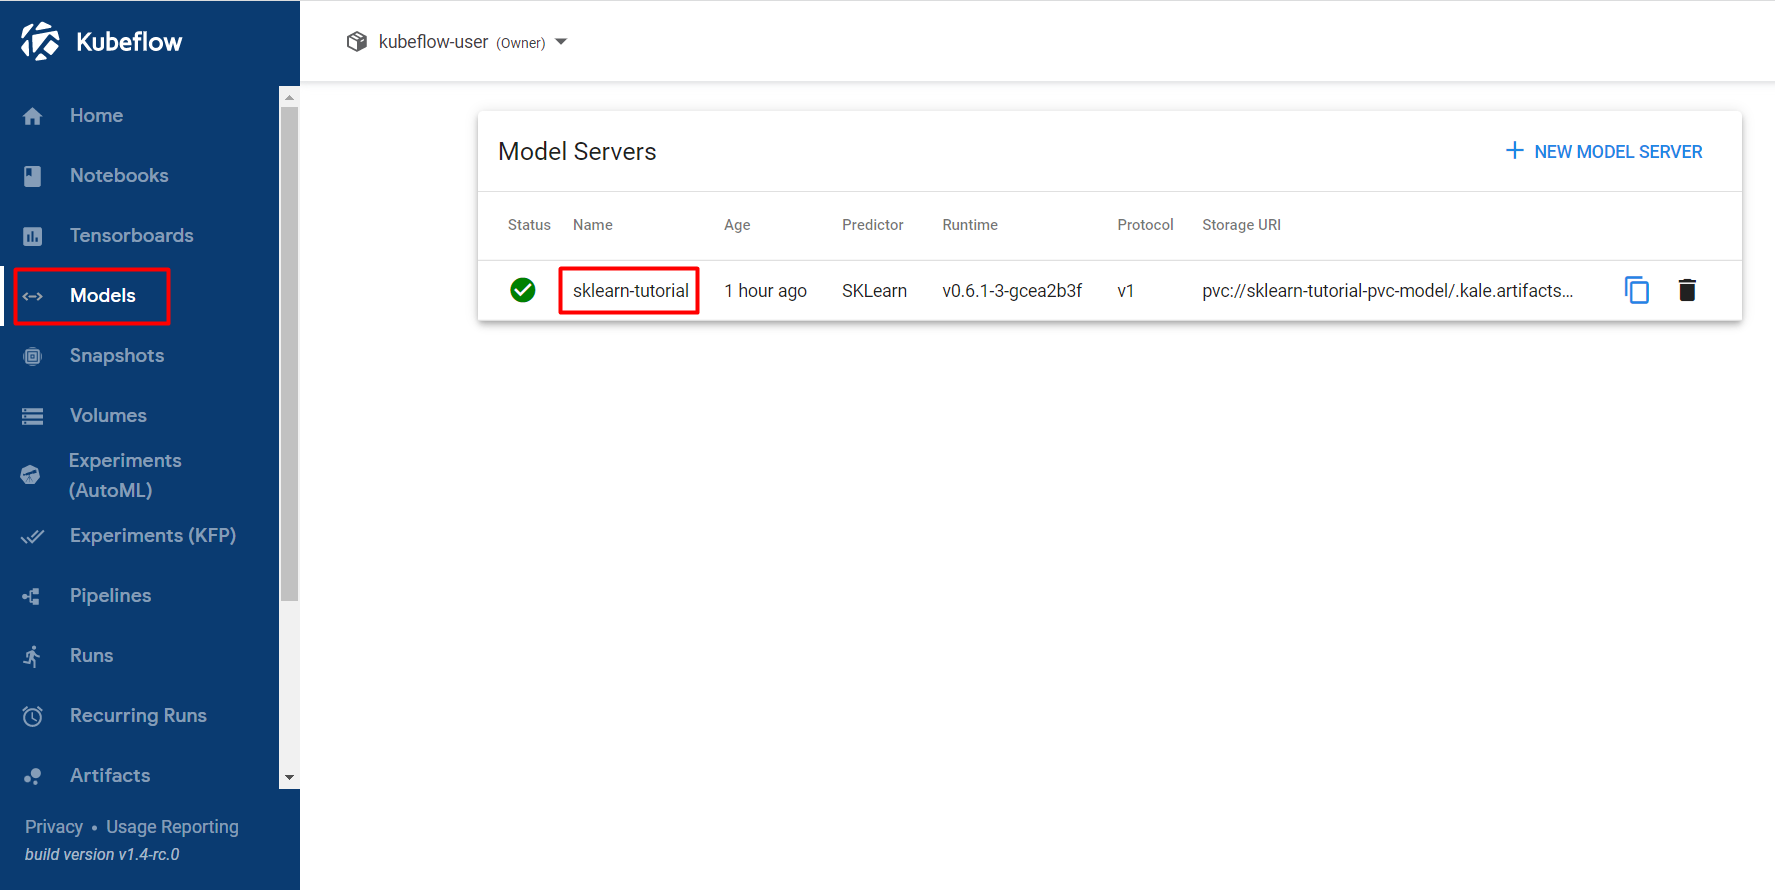Screen dimensions: 1775x890
Task: Click the Snapshots icon in sidebar
Action: click(x=33, y=356)
